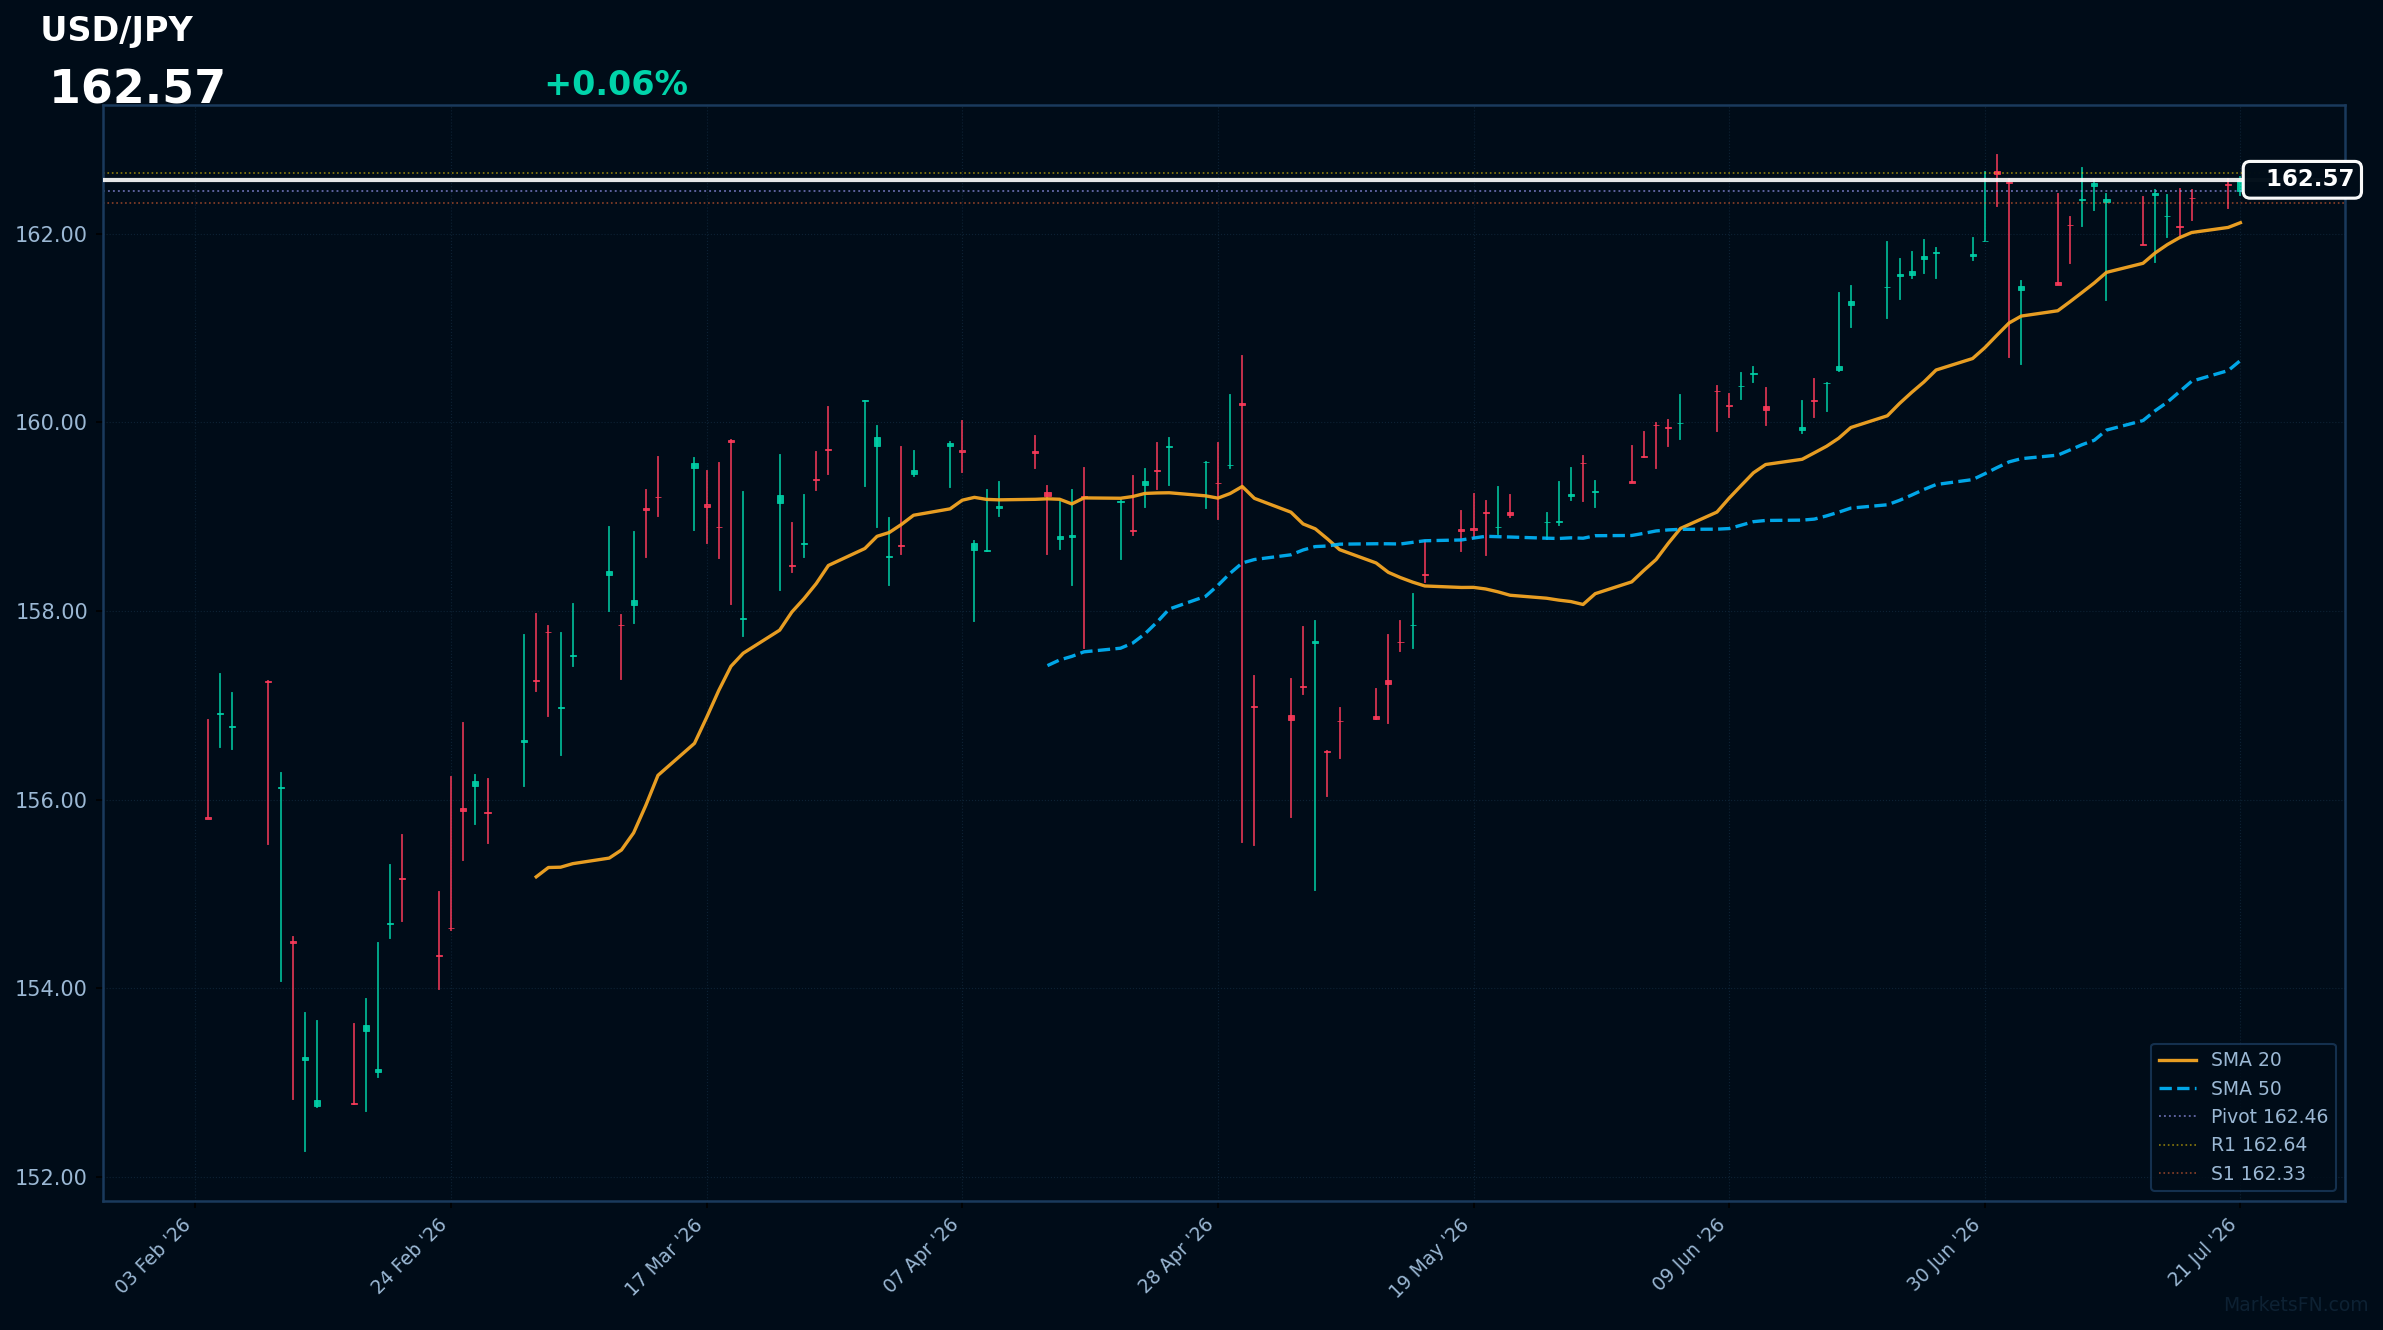
Task: Select the R1 162.64 legend entry
Action: (x=2233, y=1145)
